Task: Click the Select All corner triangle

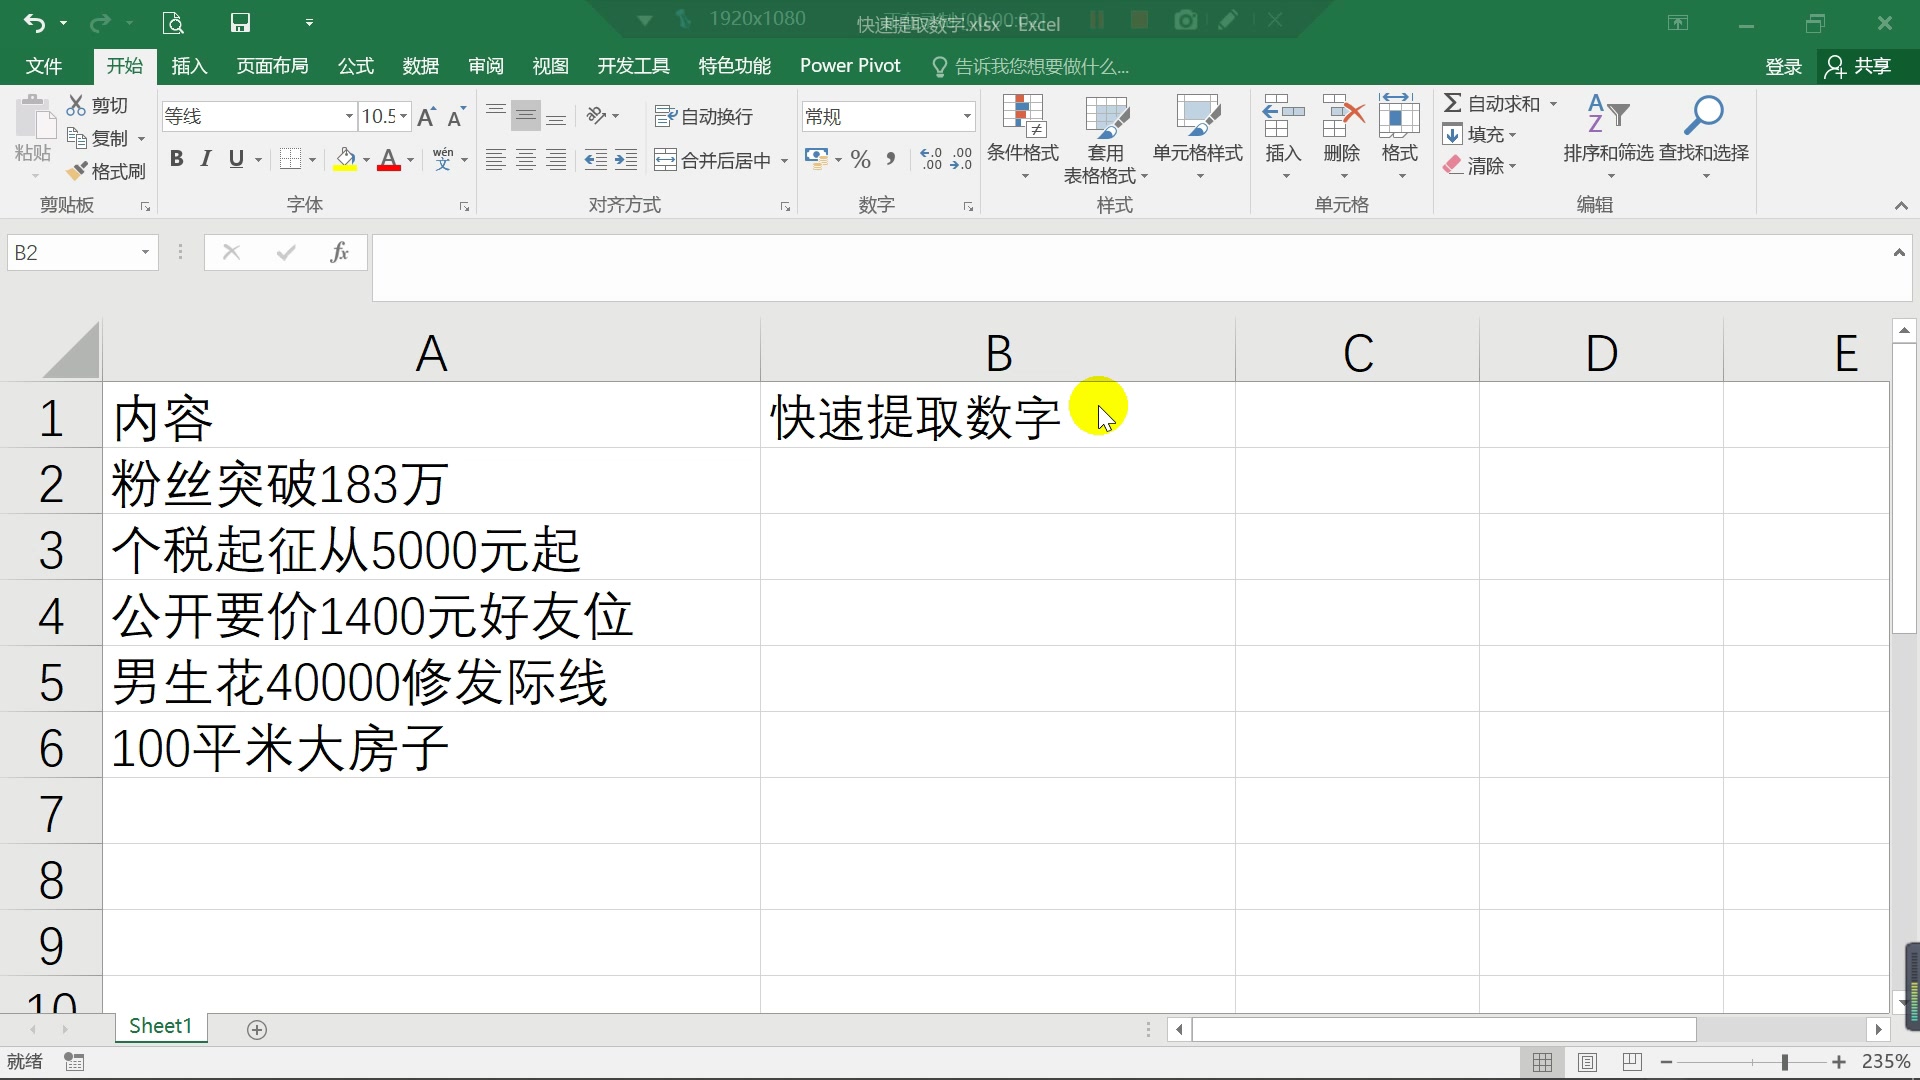Action: [71, 350]
